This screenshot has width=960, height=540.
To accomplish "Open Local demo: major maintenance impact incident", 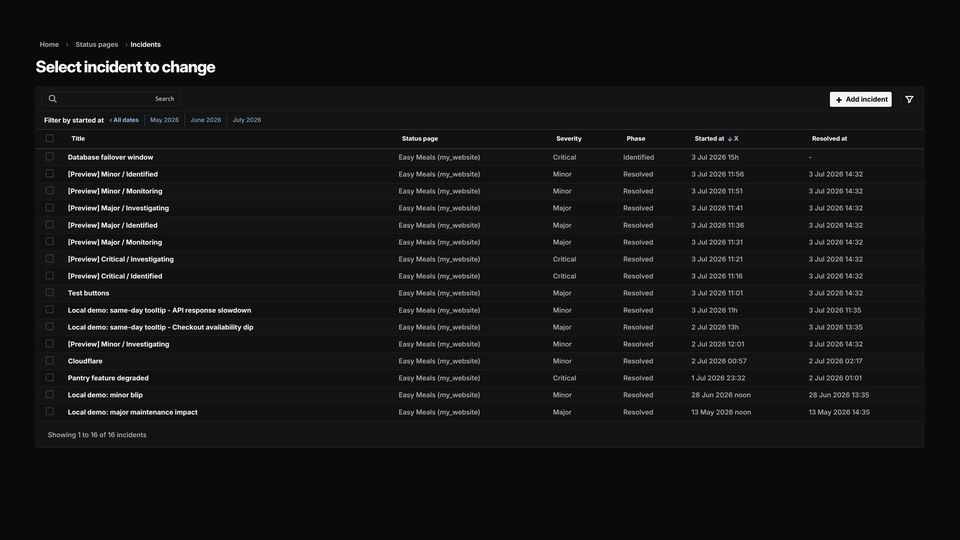I will tap(132, 412).
